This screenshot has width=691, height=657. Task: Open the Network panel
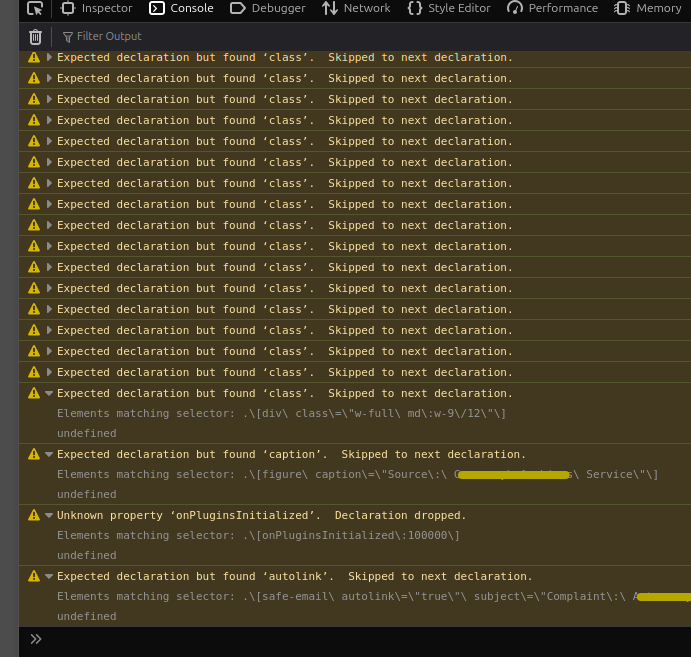(x=356, y=8)
